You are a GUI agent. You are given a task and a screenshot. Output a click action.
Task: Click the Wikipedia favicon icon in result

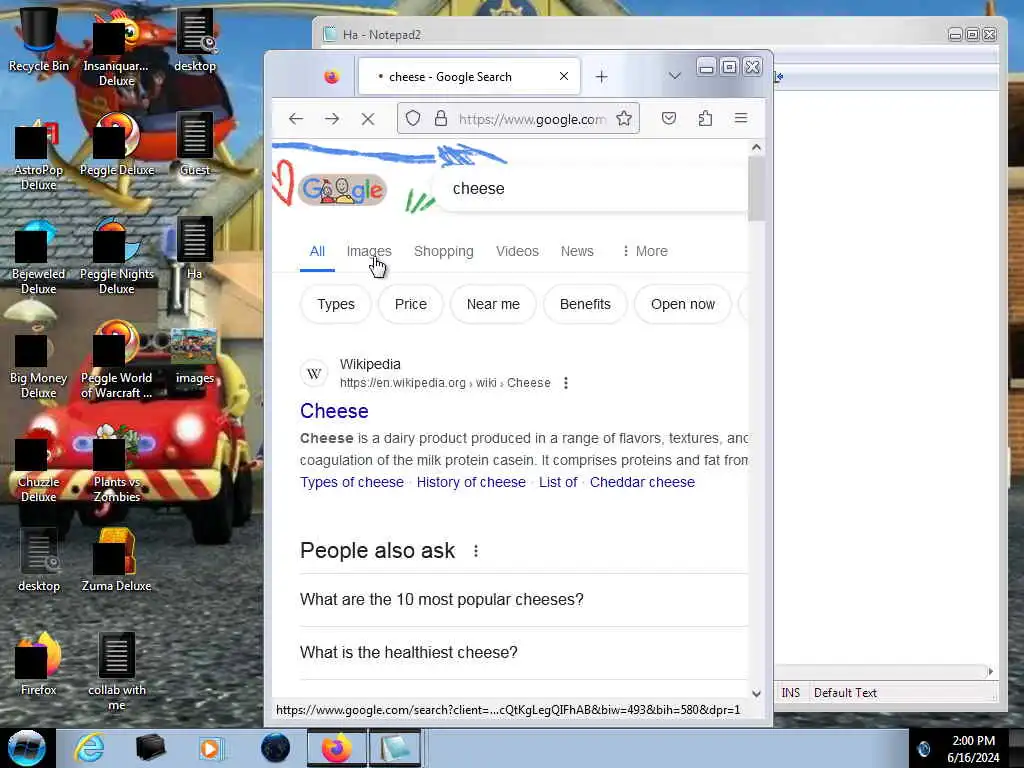(313, 374)
